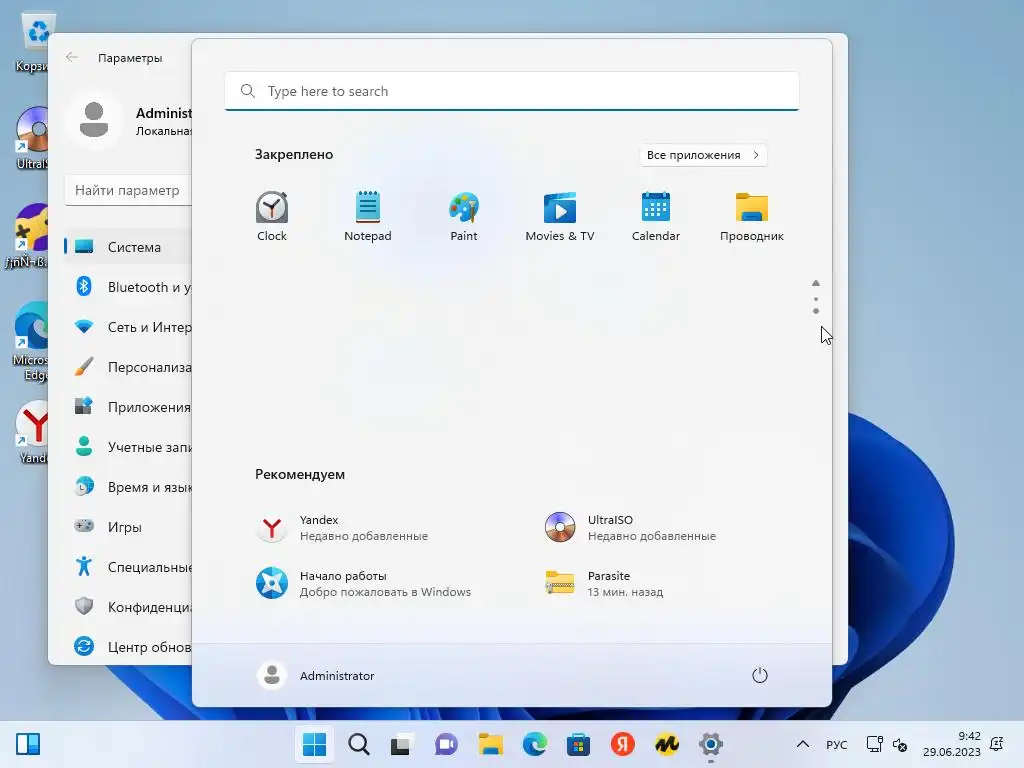Open the taskbar Search icon
This screenshot has width=1024, height=768.
coord(359,744)
